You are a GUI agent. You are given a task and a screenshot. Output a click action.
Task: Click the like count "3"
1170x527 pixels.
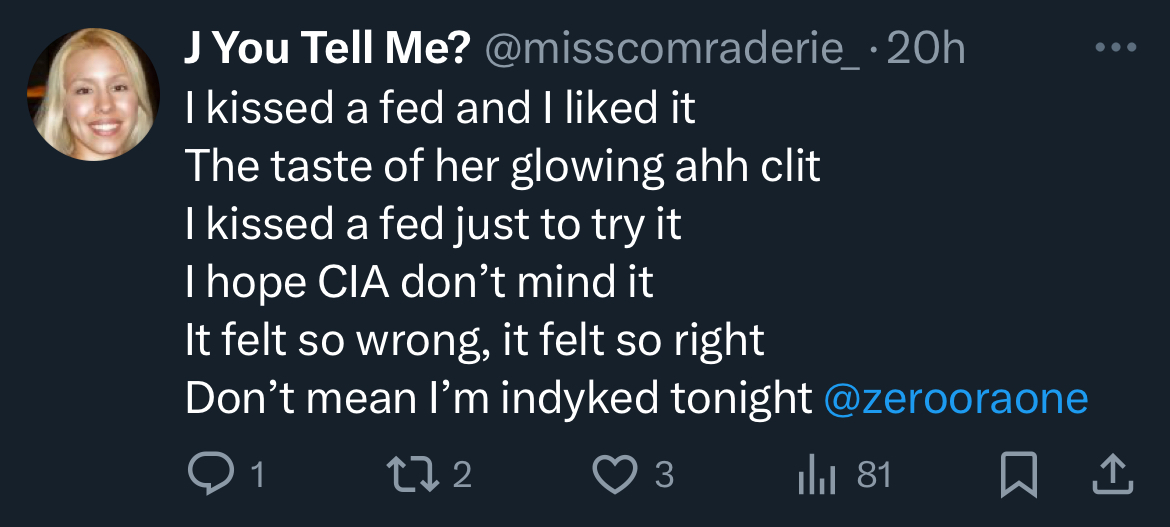(663, 475)
